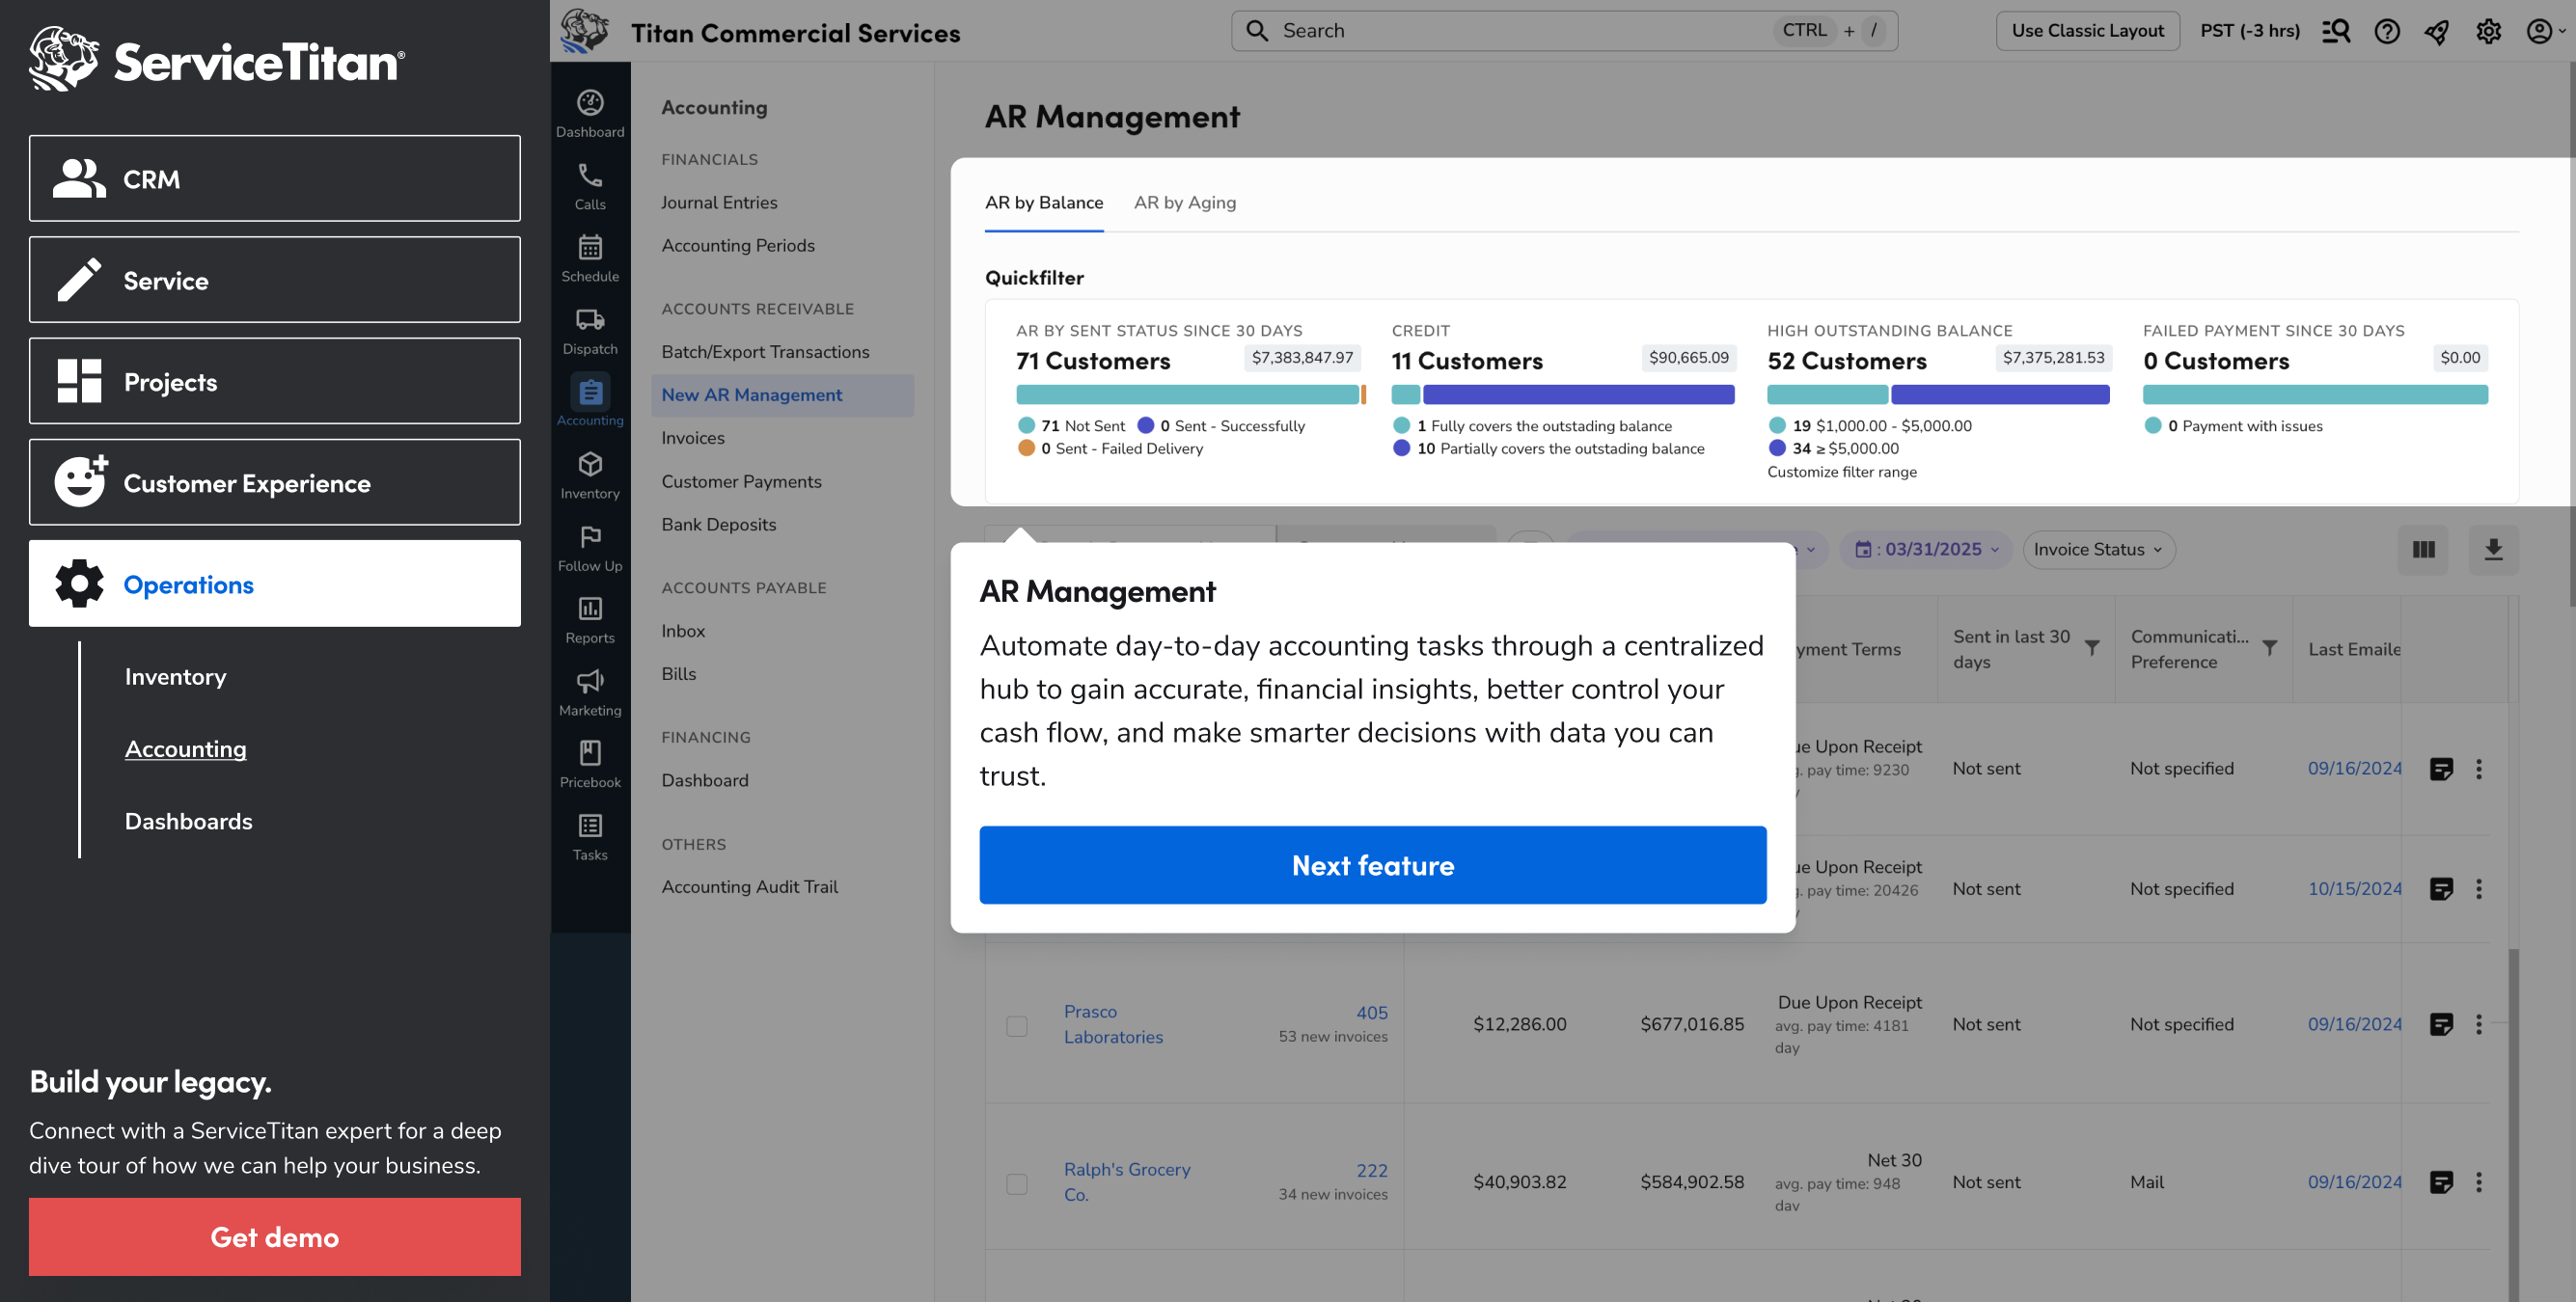Filter the Sent in last 30 days column
2576x1302 pixels.
tap(2092, 648)
